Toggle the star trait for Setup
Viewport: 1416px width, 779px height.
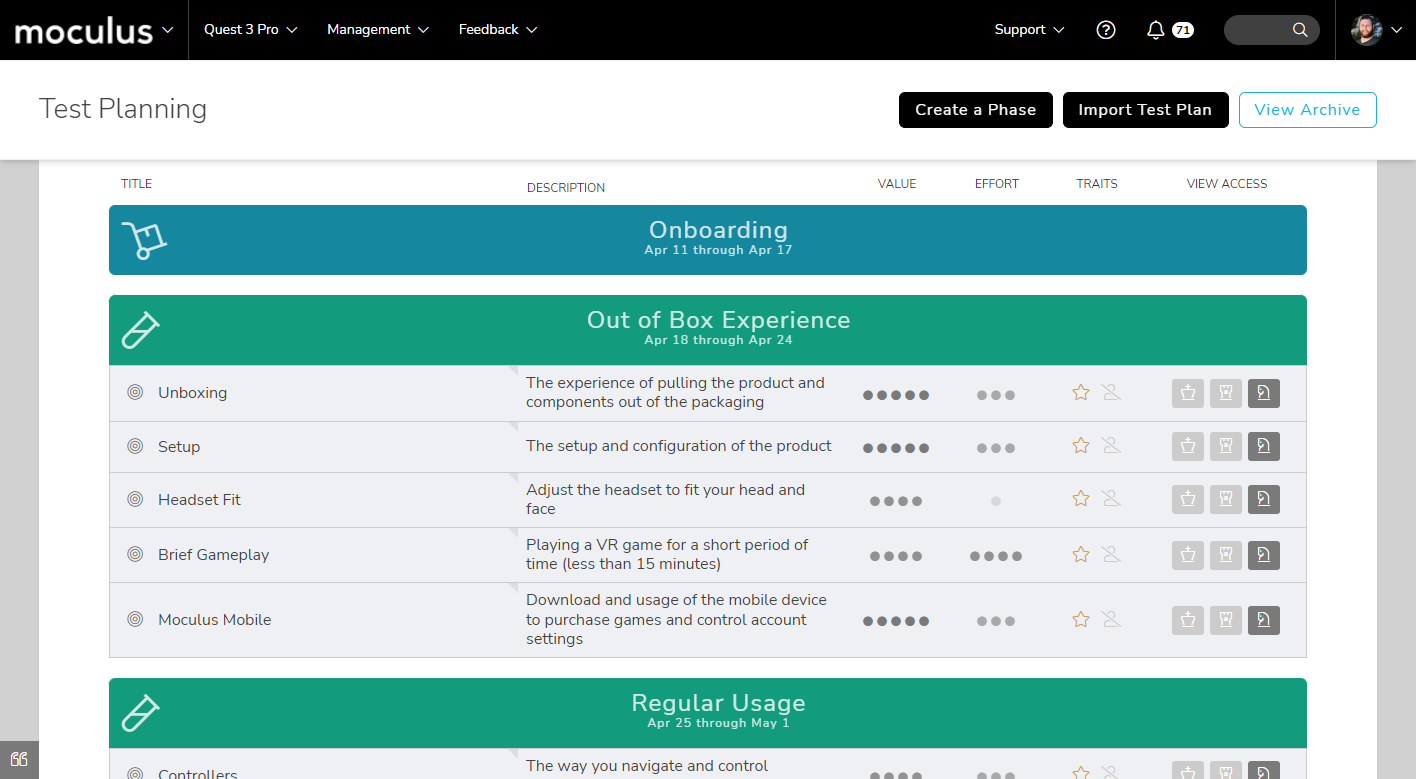tap(1080, 446)
